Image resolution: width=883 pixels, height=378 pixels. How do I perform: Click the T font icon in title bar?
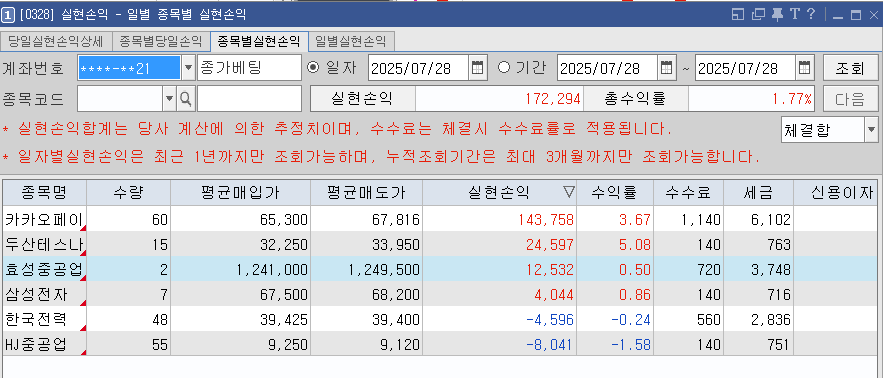click(795, 14)
